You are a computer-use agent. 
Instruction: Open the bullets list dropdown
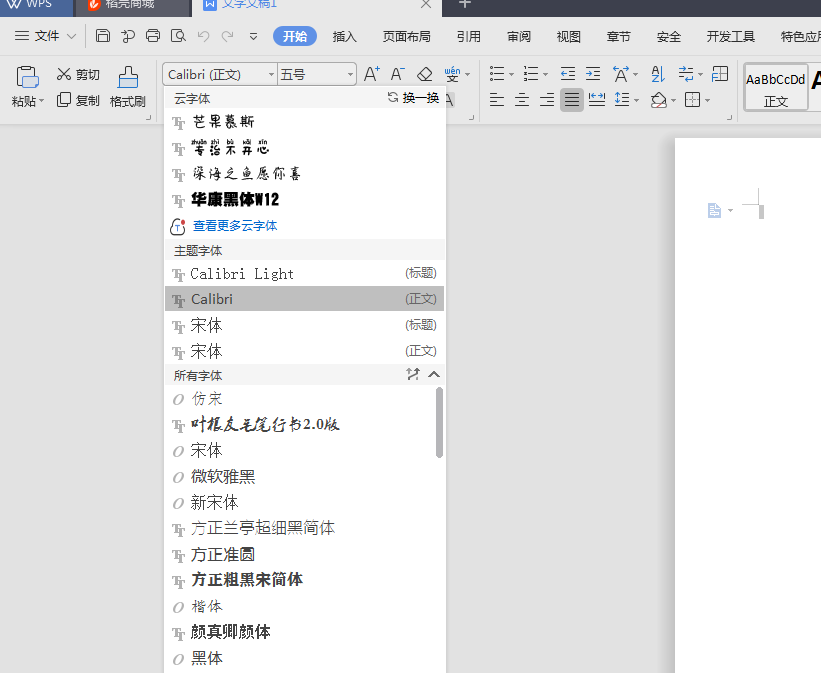[512, 74]
